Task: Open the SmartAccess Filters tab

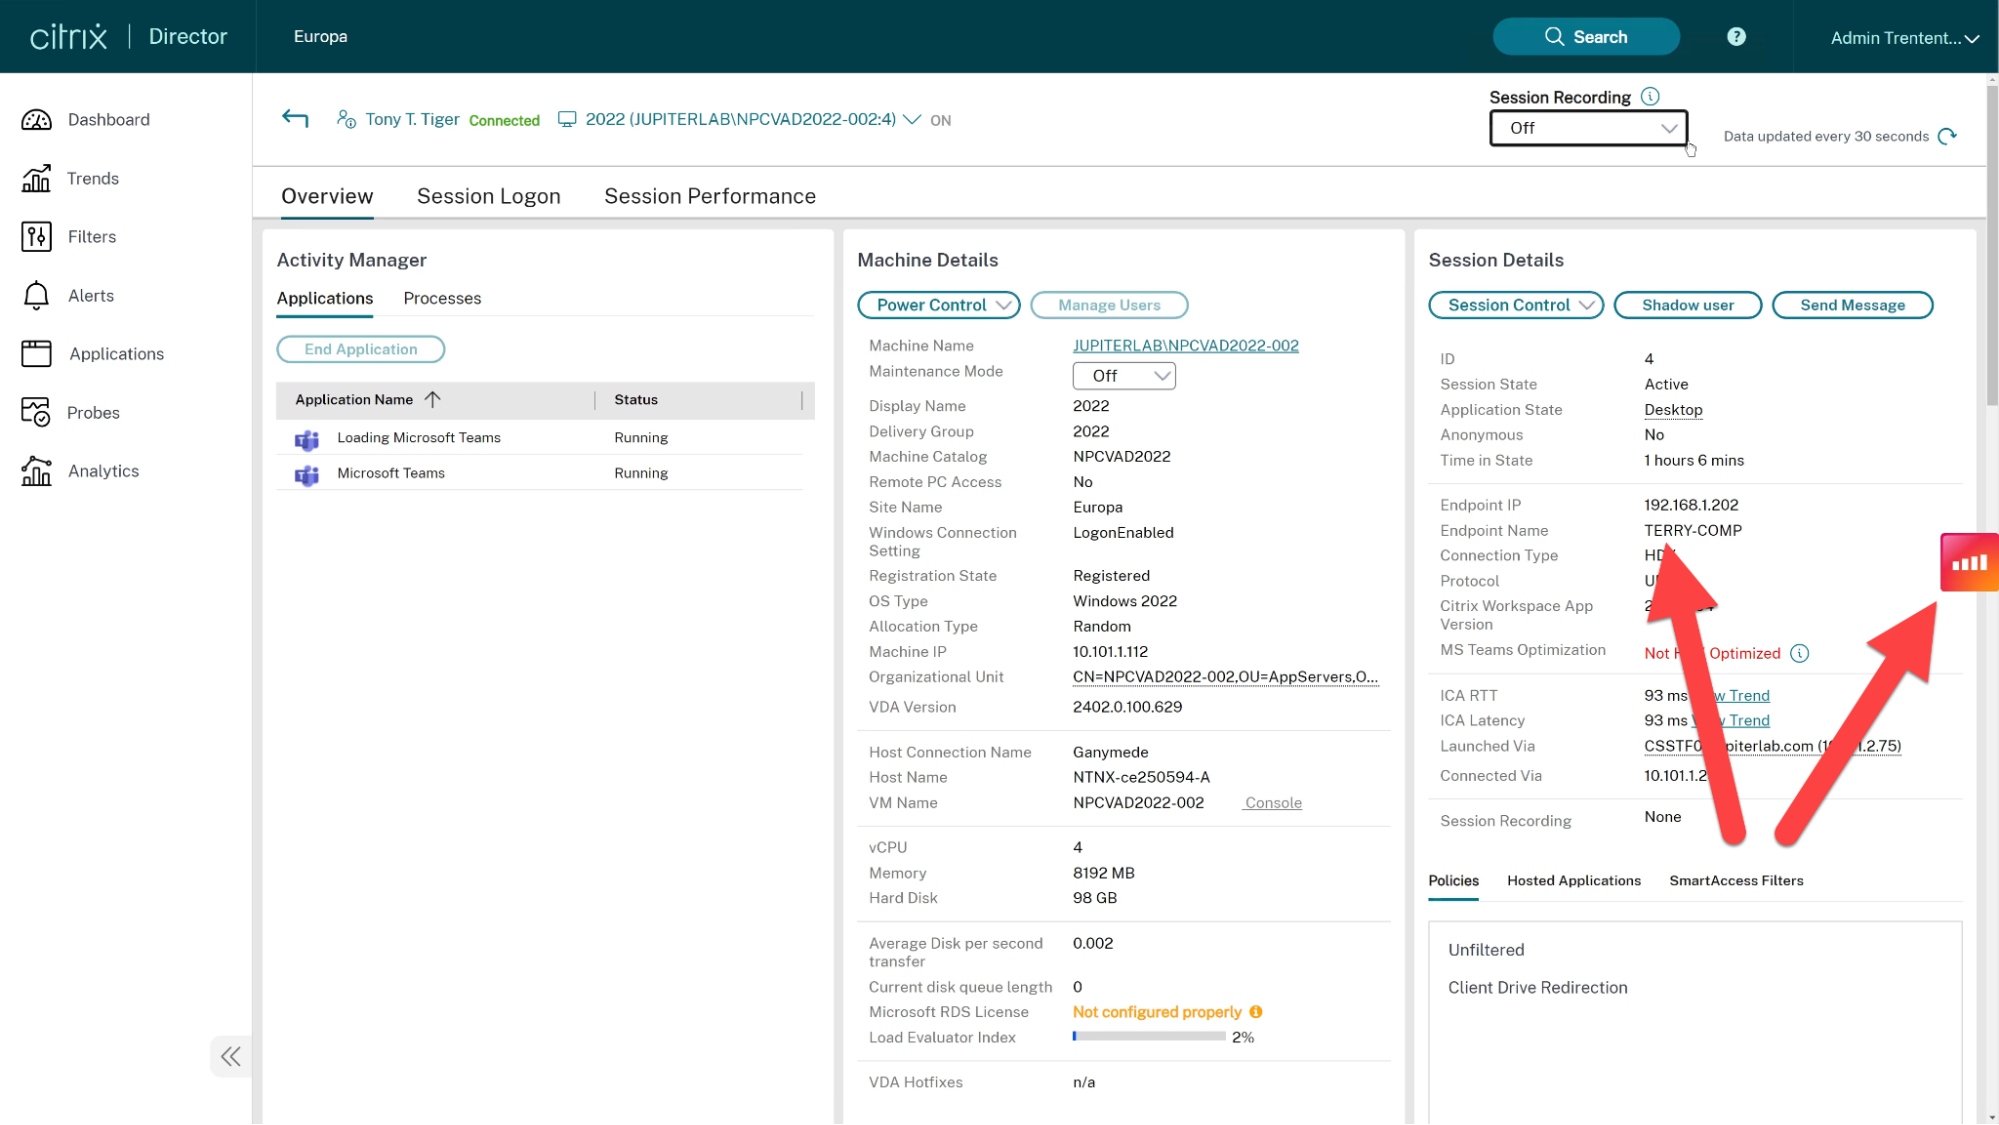Action: coord(1736,881)
